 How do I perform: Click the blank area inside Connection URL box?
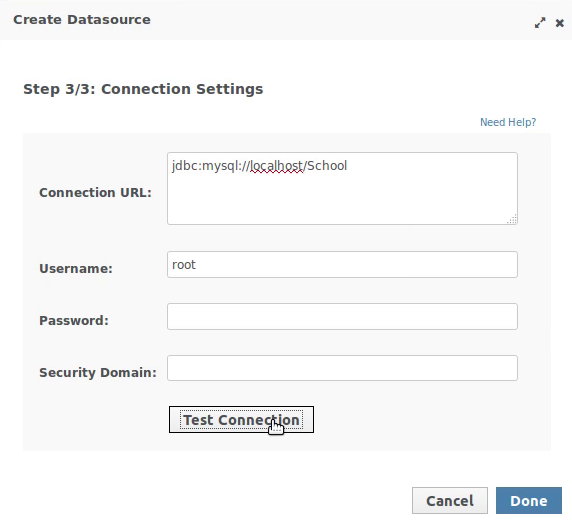click(342, 199)
